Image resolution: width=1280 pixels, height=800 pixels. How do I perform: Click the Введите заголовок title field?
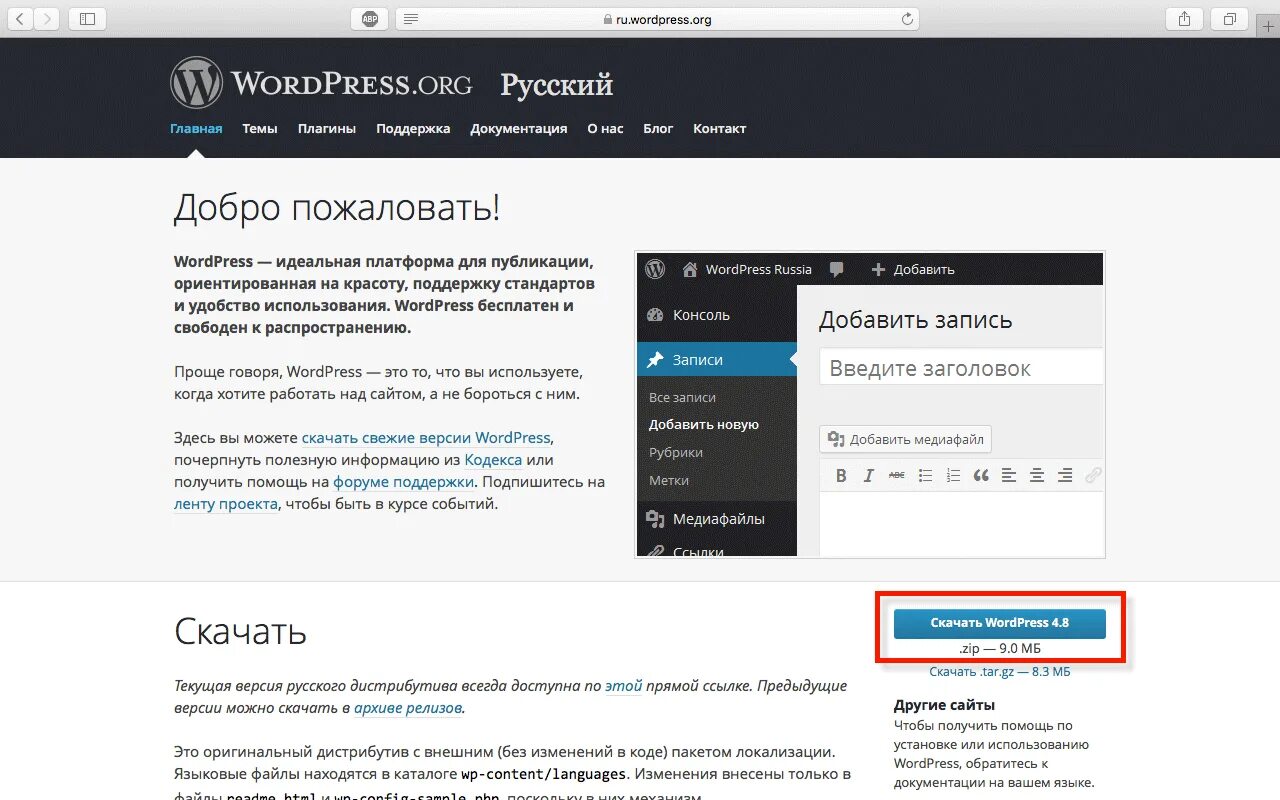(961, 367)
